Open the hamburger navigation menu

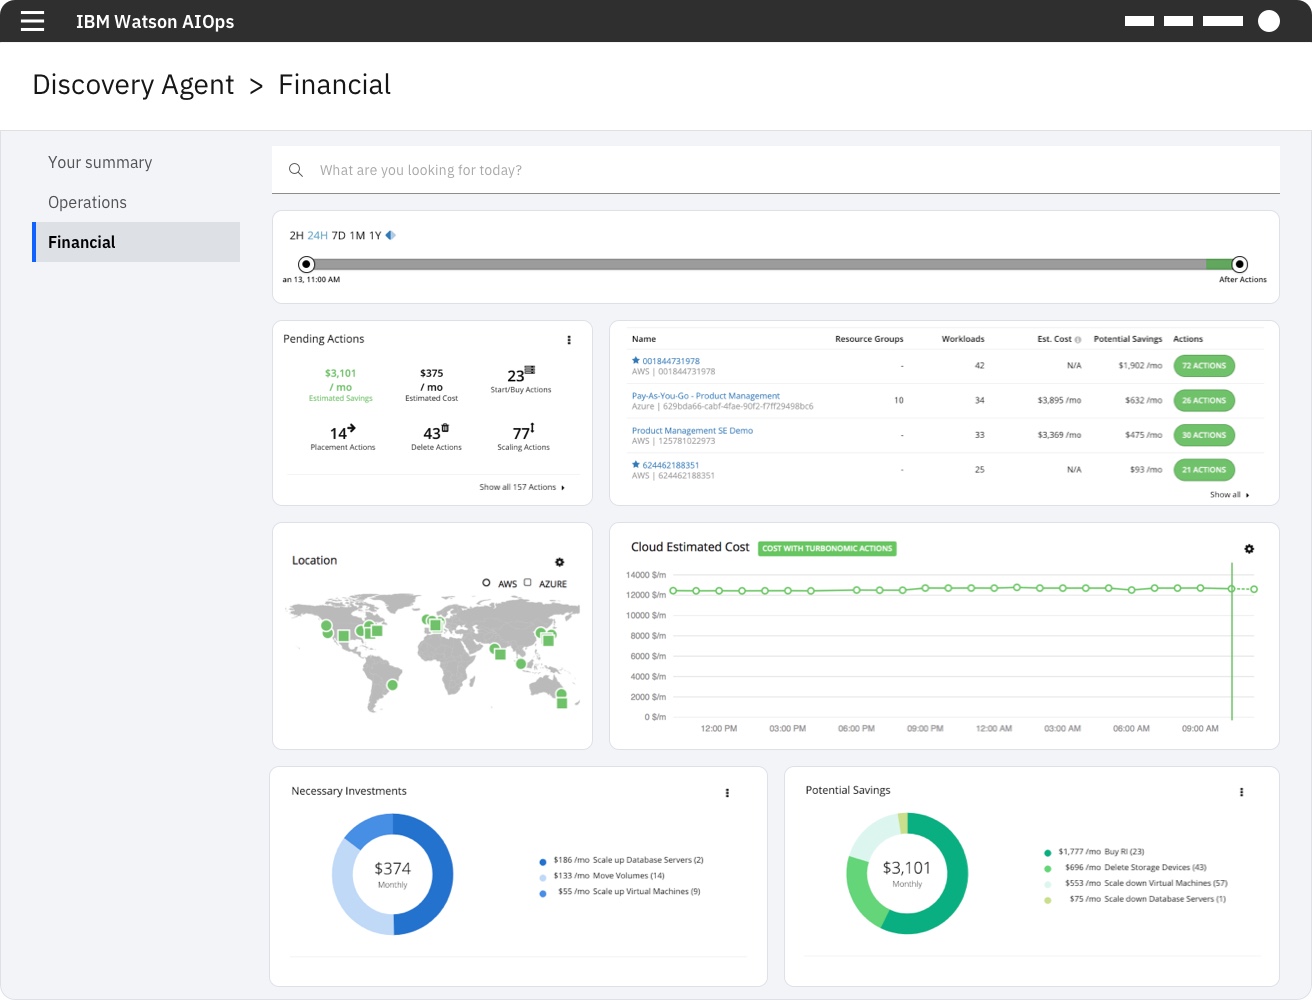32,21
